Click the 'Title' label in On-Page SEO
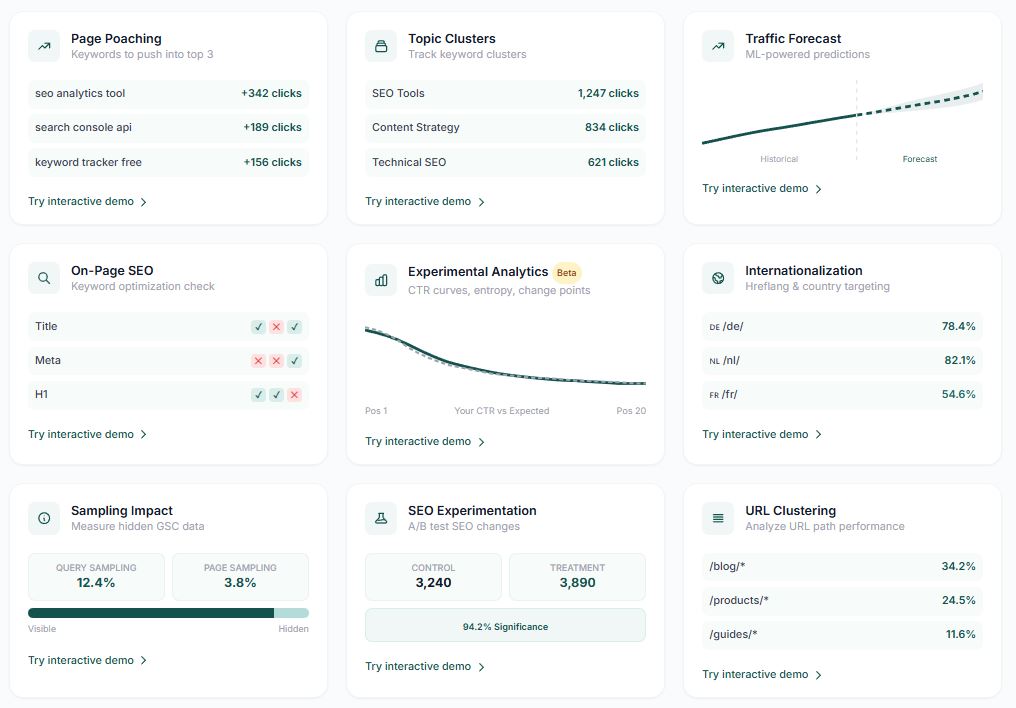 (x=46, y=326)
